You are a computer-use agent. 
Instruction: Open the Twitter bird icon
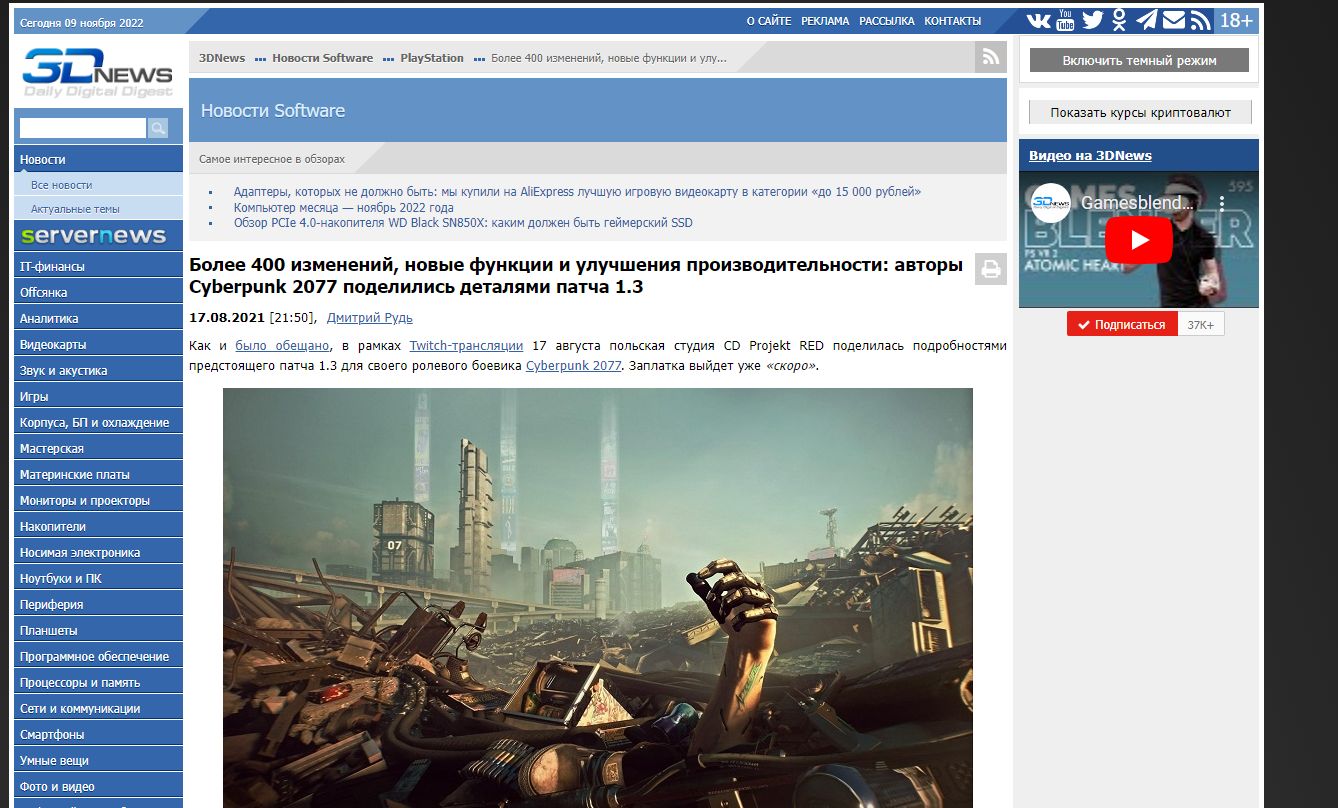[1092, 20]
